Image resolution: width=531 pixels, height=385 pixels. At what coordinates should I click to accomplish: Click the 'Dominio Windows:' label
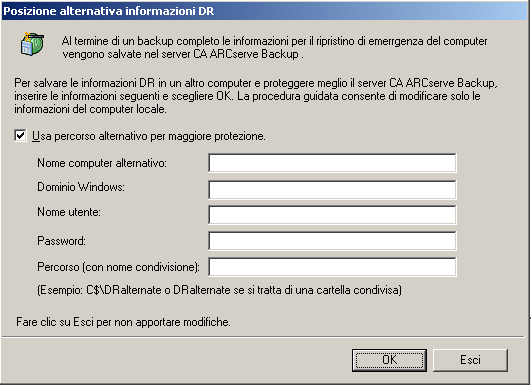pos(81,187)
